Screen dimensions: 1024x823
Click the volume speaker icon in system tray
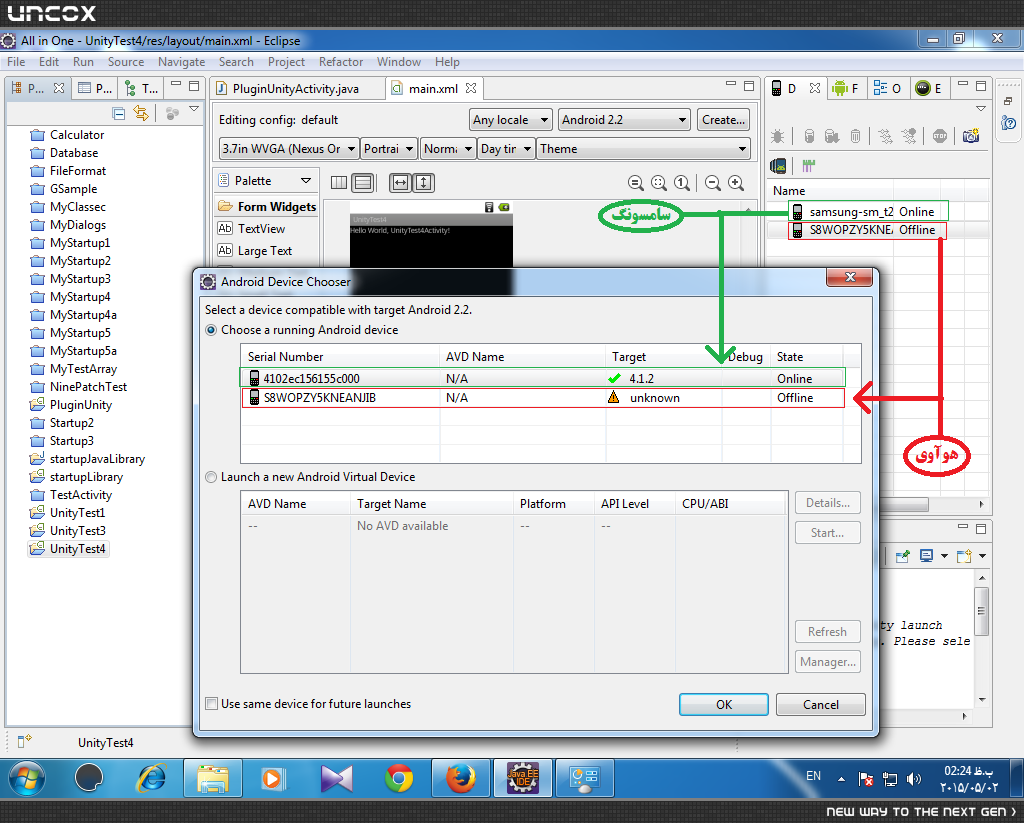point(914,779)
